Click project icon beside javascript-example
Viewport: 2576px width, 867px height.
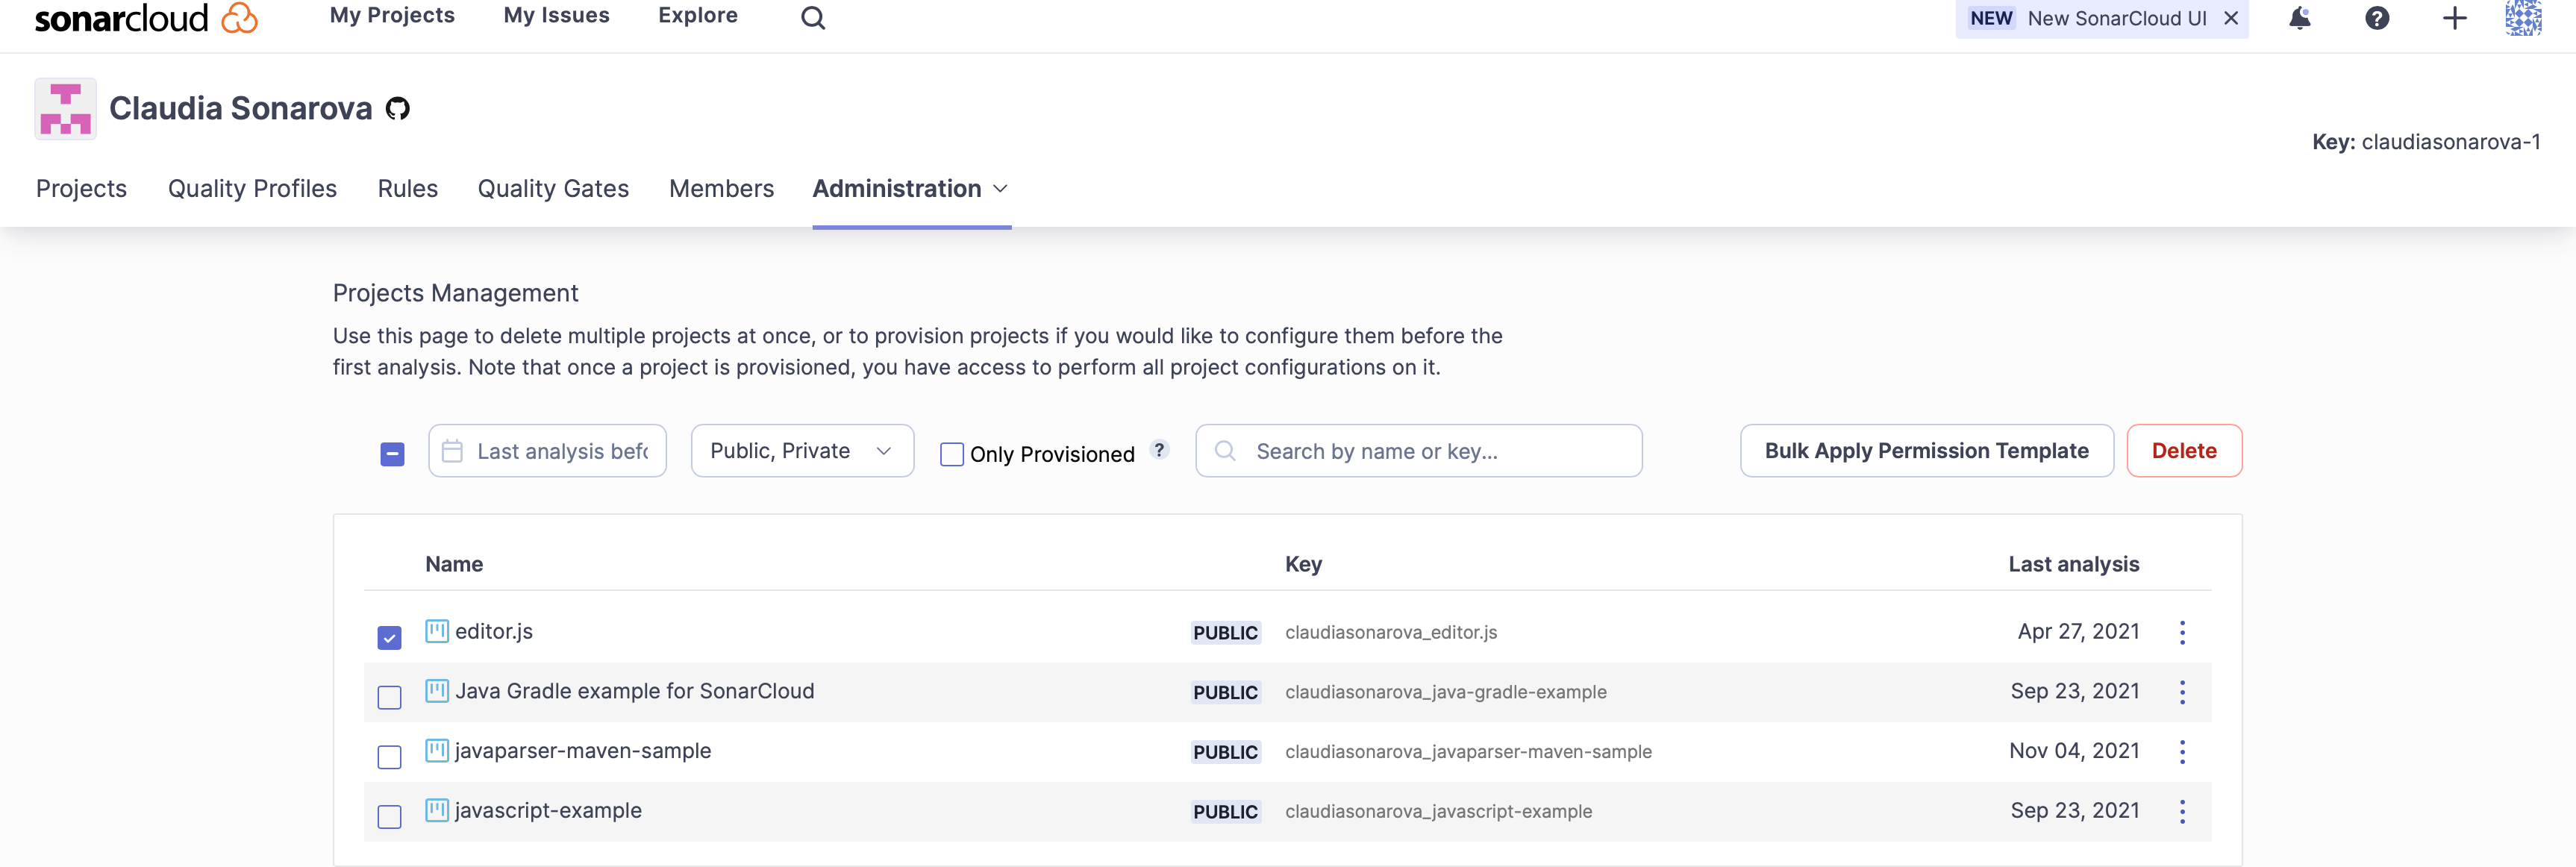coord(437,810)
